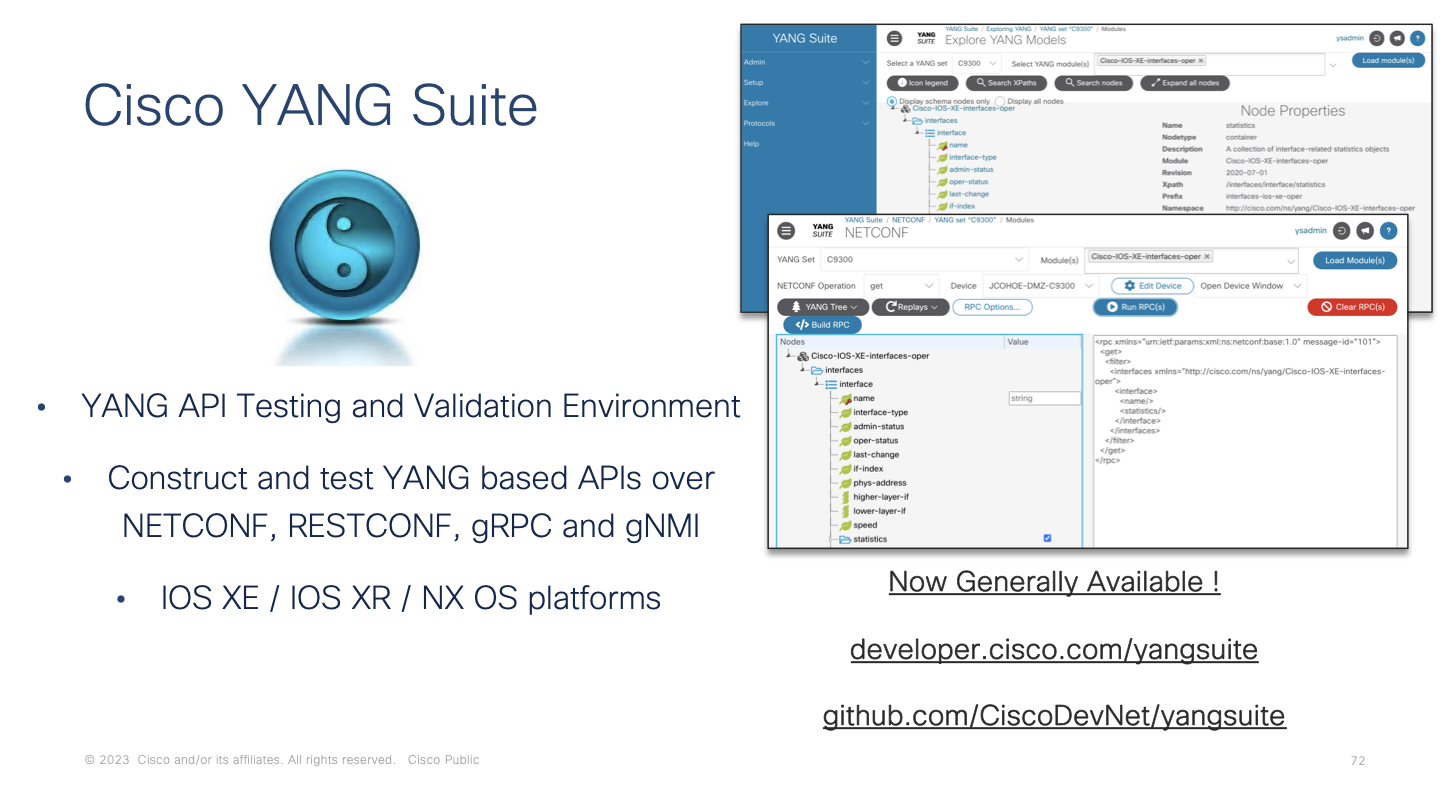Expand the Explore sidebar menu
Viewport: 1440px width, 810px height.
tap(808, 103)
